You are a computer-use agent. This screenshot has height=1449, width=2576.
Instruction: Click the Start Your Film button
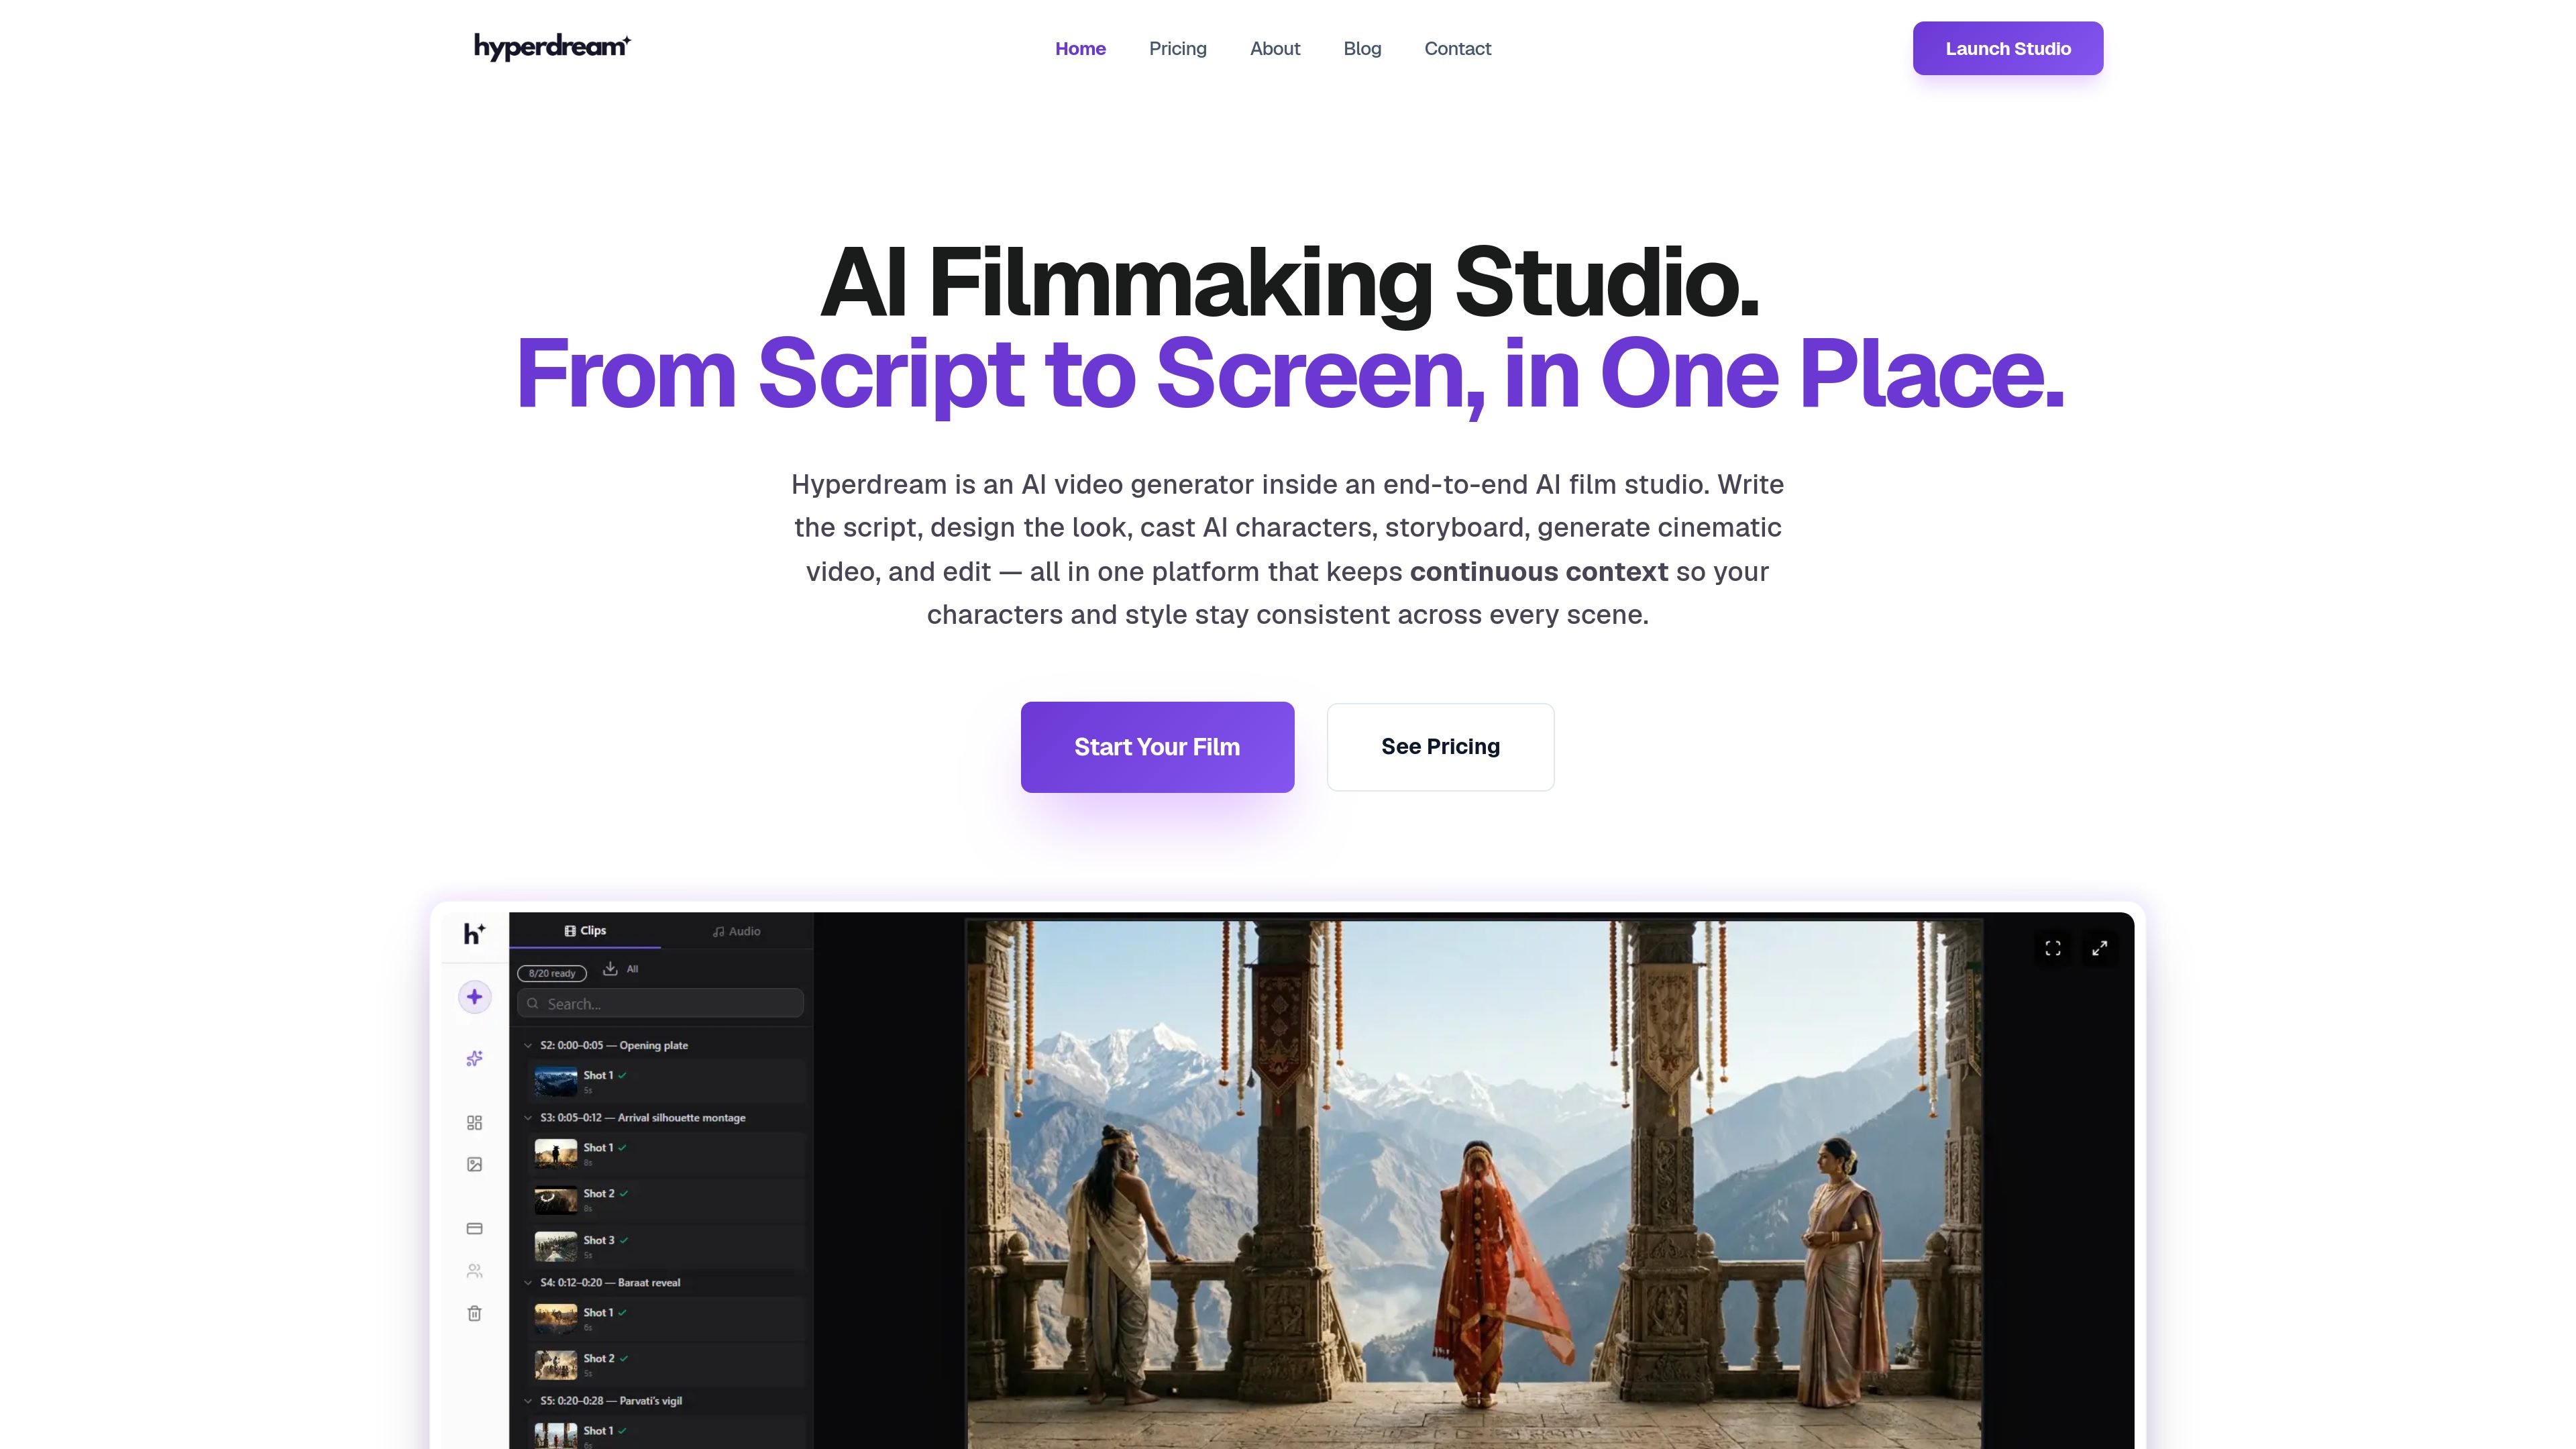[1157, 747]
